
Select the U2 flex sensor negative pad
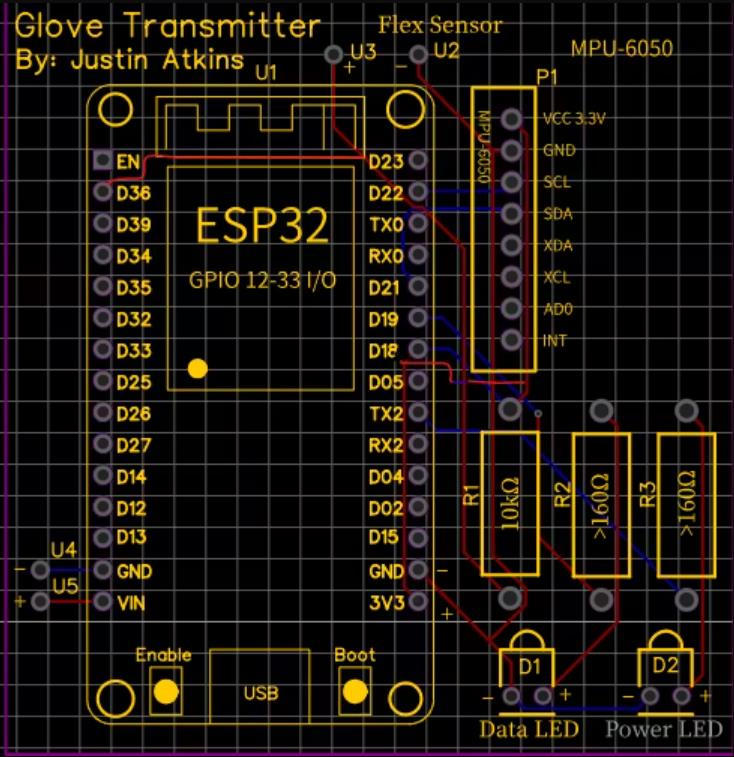tap(418, 54)
